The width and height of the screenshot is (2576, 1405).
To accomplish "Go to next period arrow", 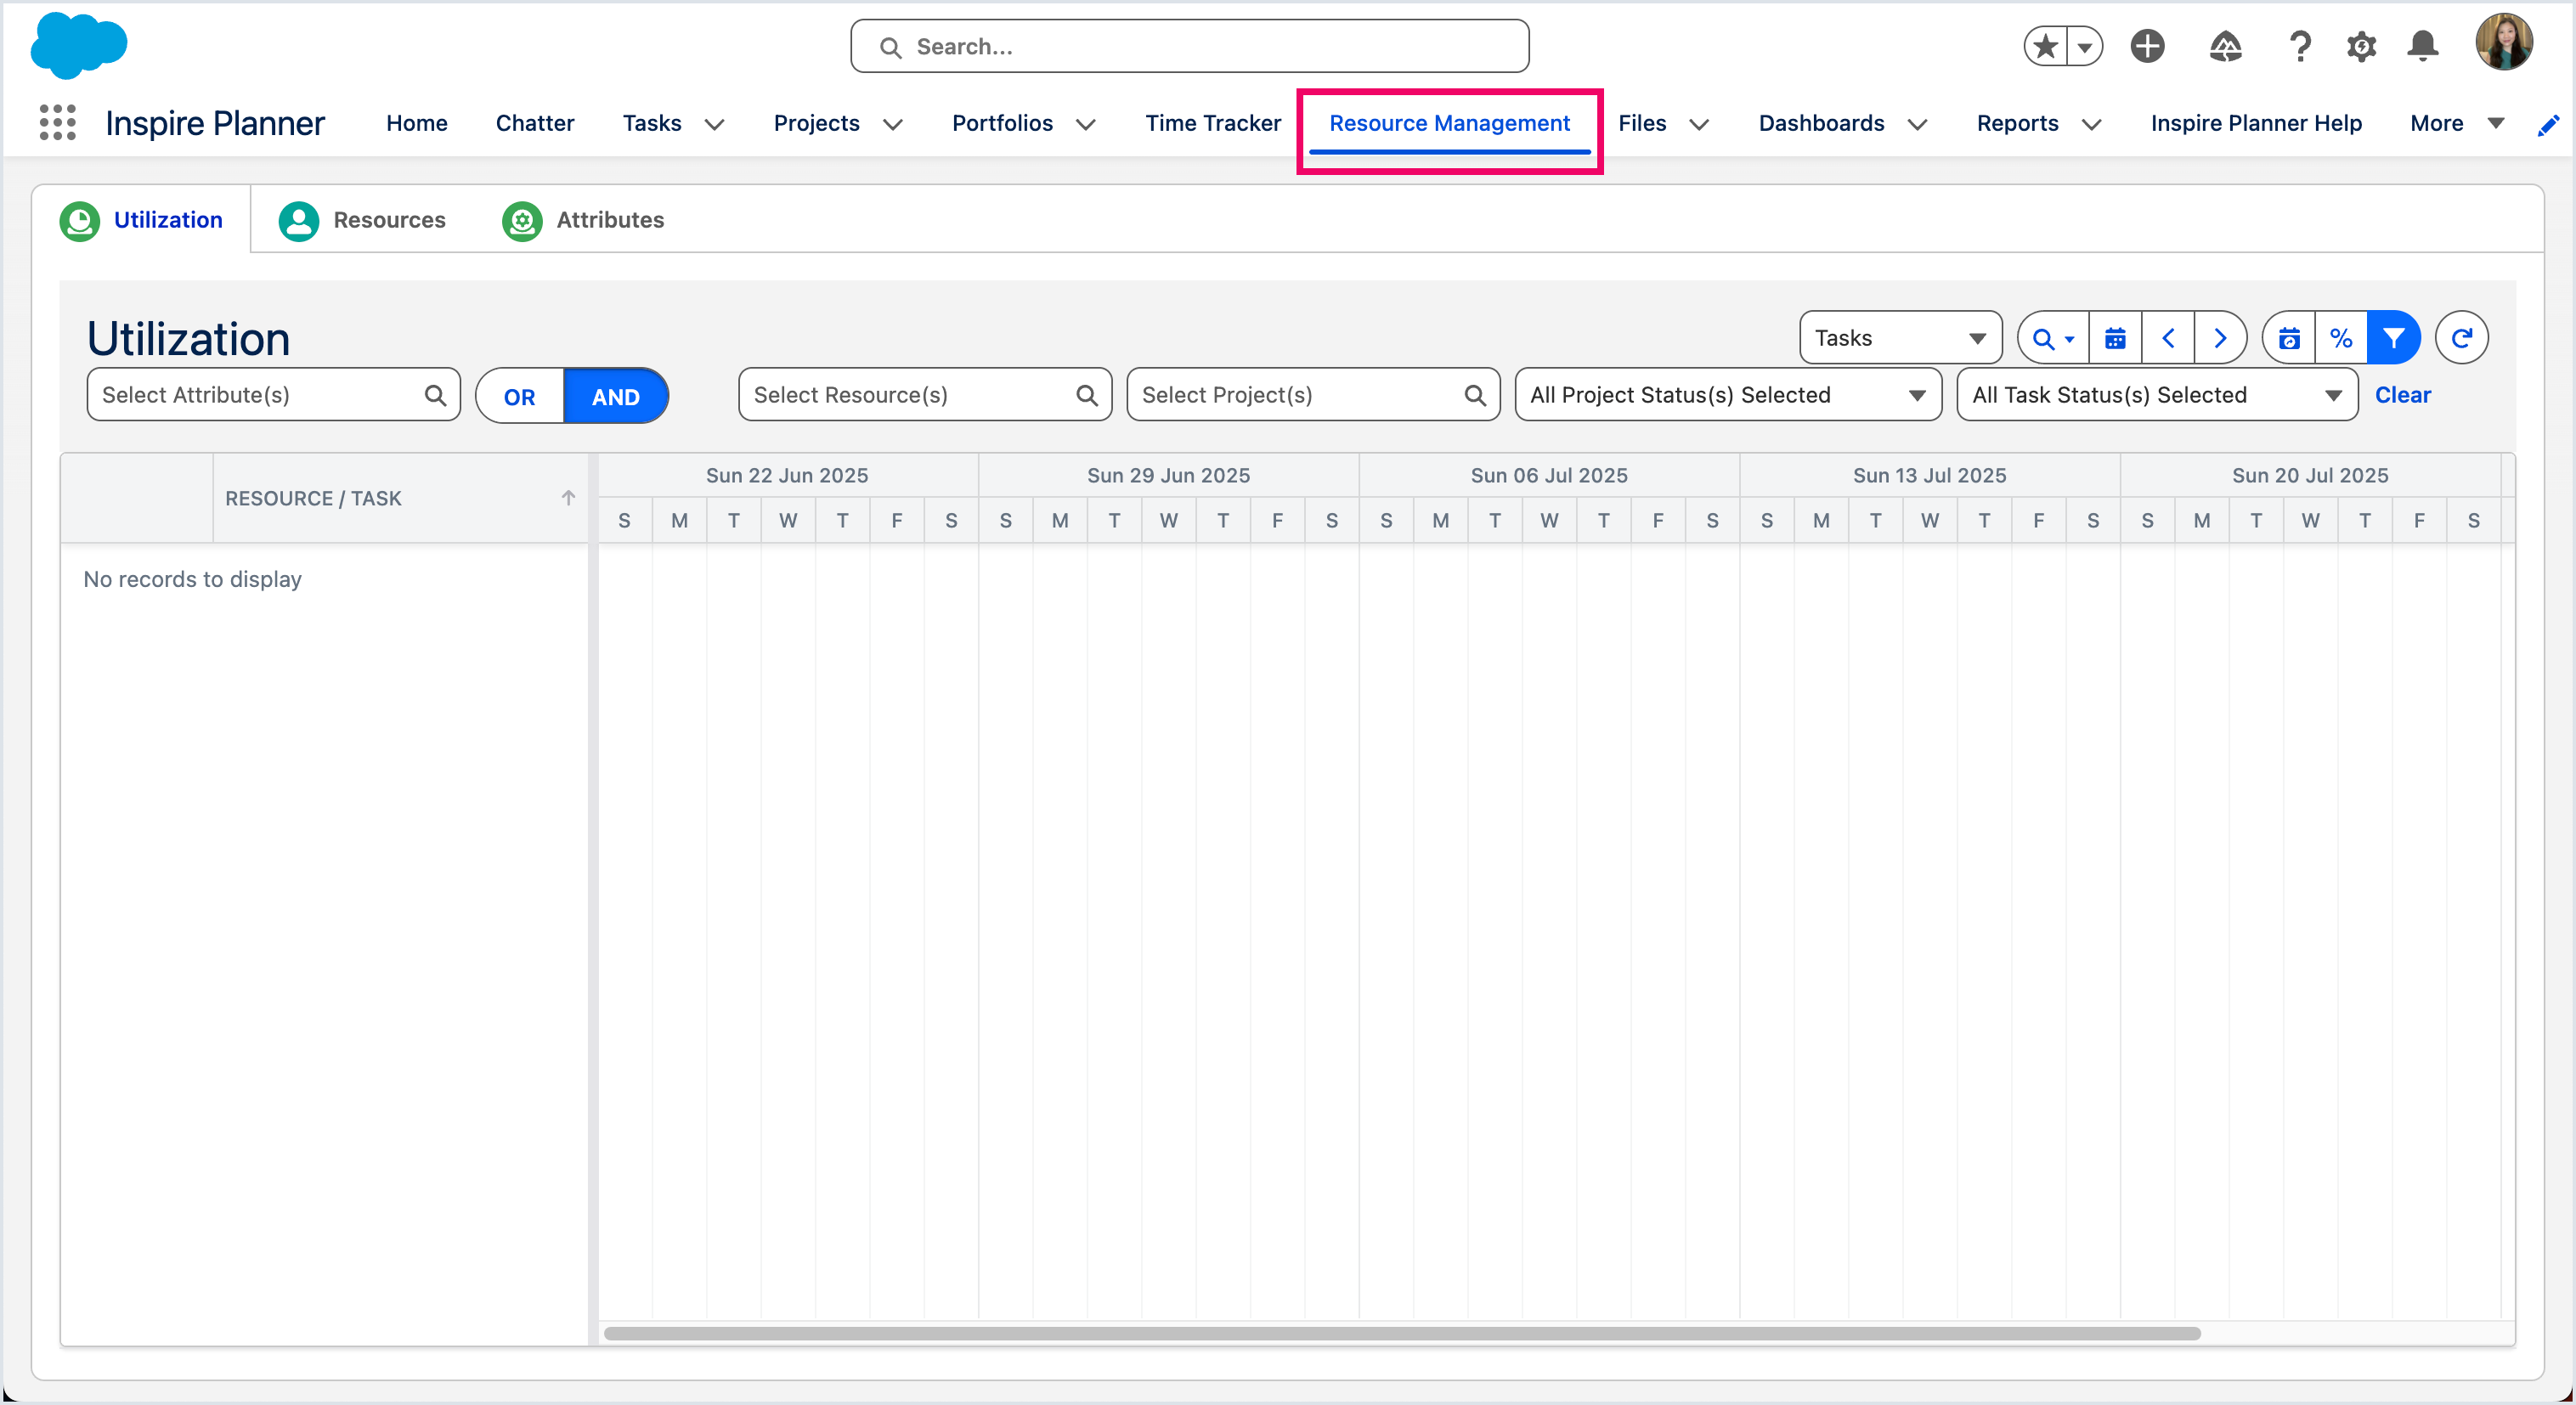I will pyautogui.click(x=2220, y=338).
